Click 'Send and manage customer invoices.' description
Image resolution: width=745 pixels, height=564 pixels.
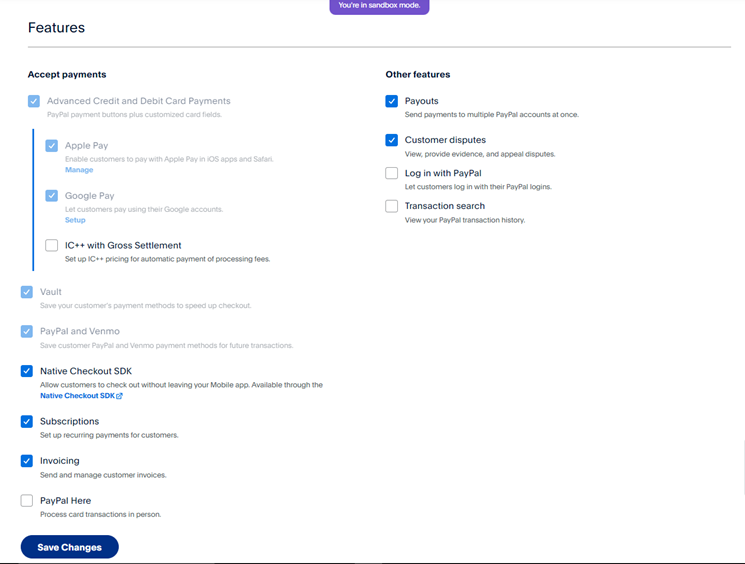pyautogui.click(x=103, y=475)
